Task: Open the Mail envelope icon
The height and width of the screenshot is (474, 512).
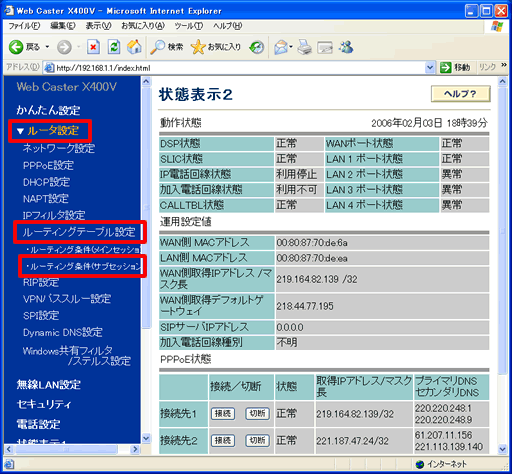Action: pos(281,47)
